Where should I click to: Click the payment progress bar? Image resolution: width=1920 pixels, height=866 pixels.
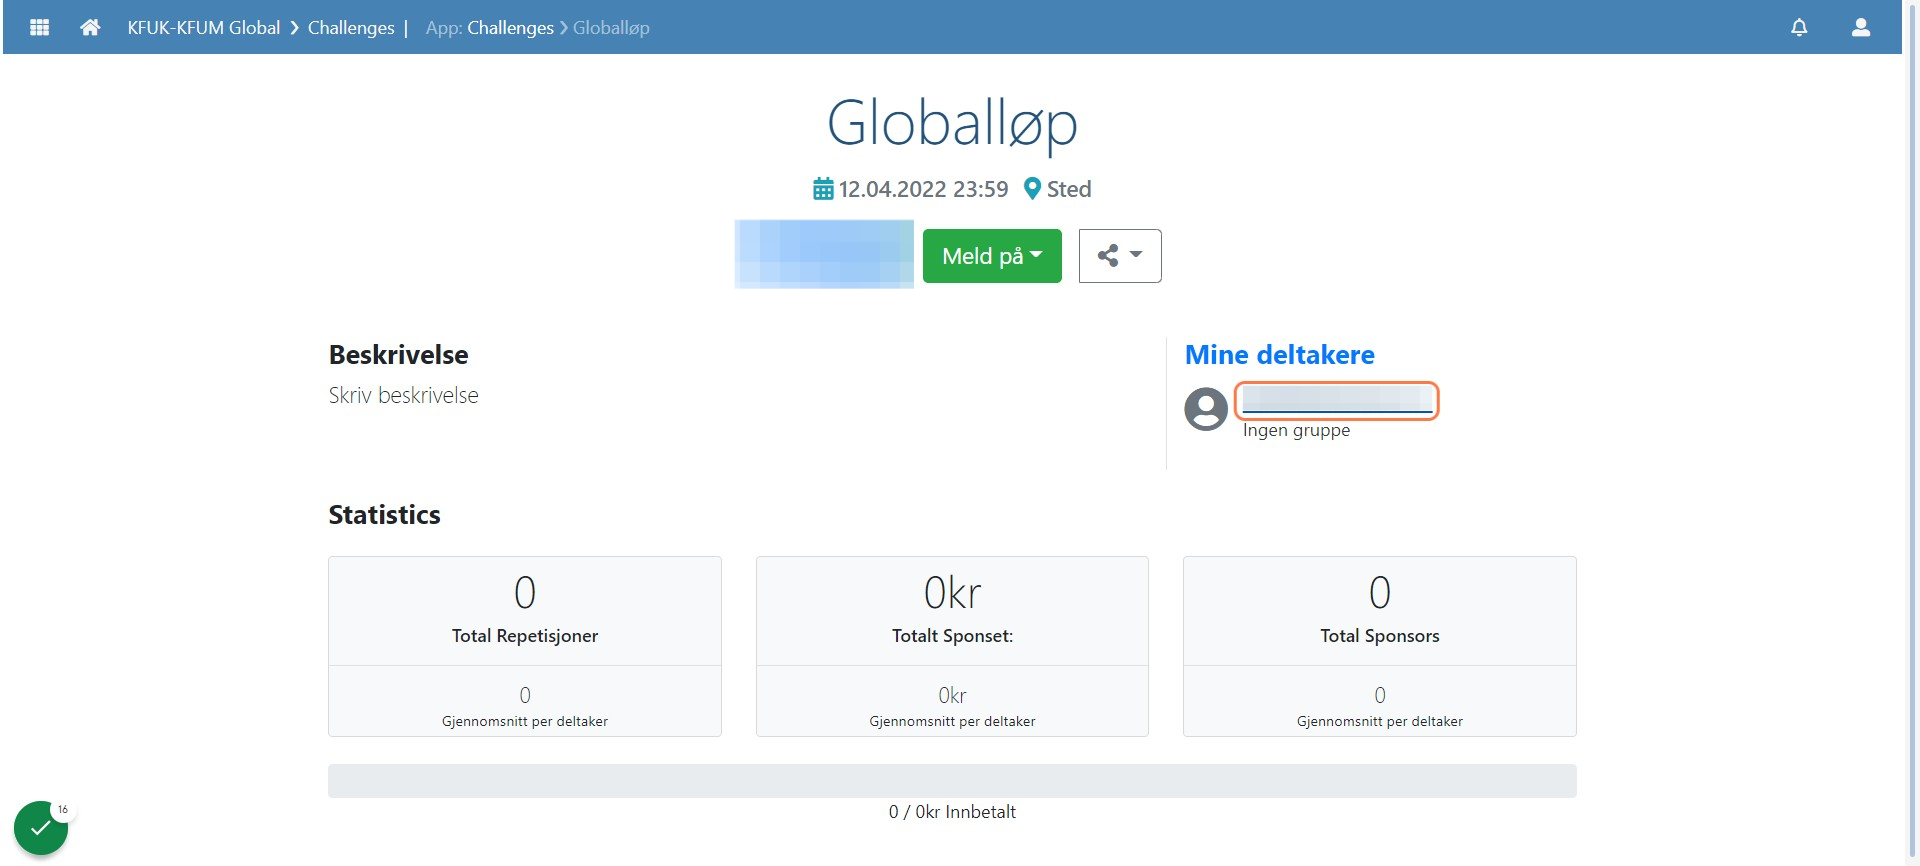click(x=952, y=781)
